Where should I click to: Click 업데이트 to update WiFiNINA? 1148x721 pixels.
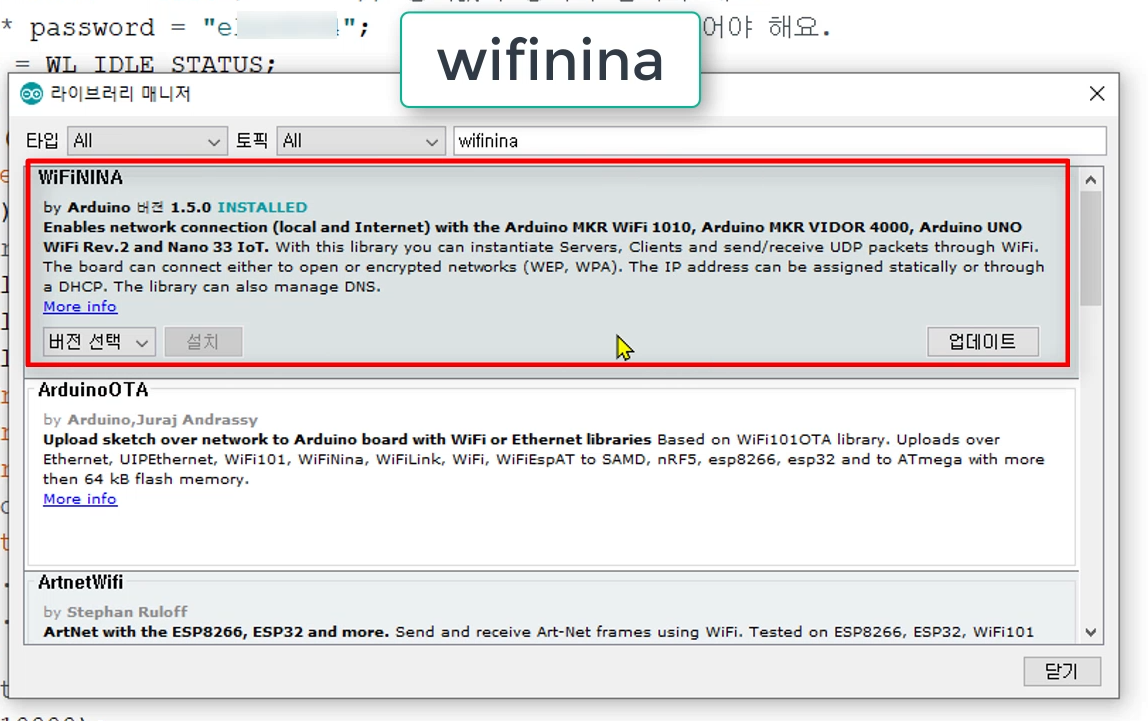(983, 342)
